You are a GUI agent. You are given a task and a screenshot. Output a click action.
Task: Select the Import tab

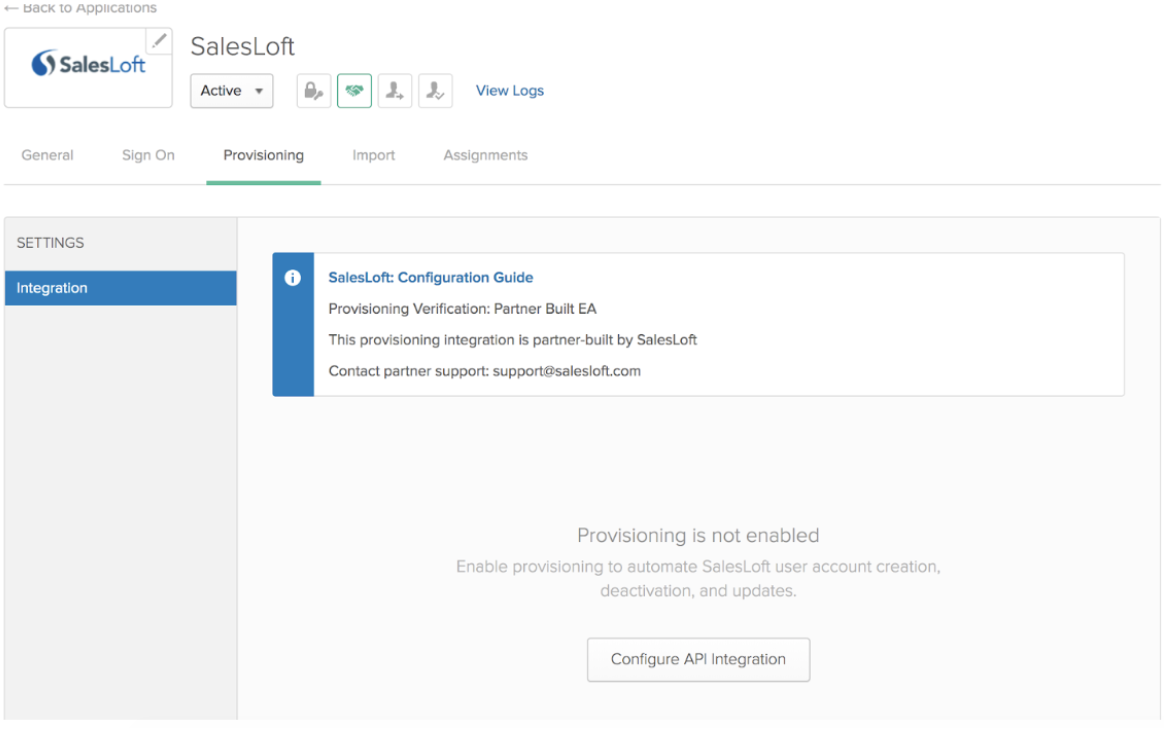(373, 155)
